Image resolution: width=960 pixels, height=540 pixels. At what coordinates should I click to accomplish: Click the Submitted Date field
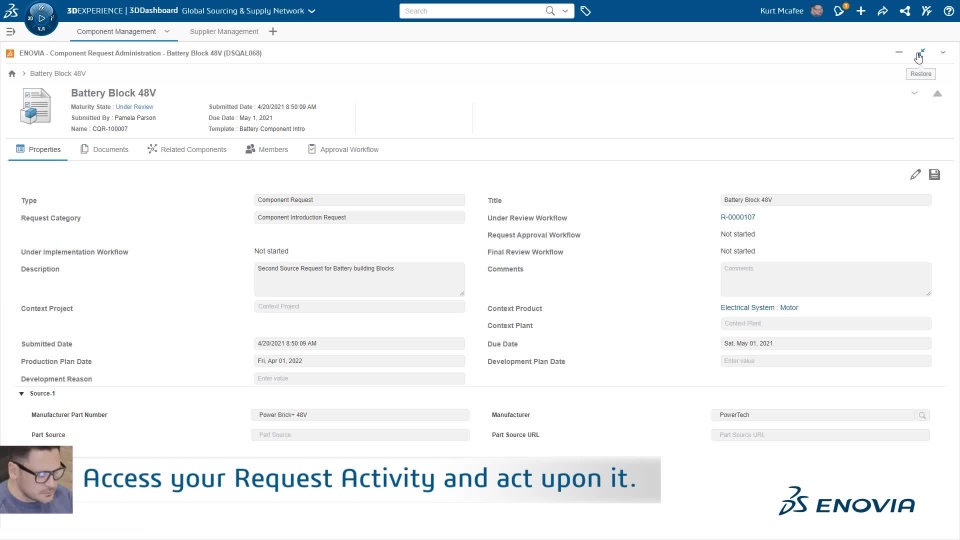[359, 343]
